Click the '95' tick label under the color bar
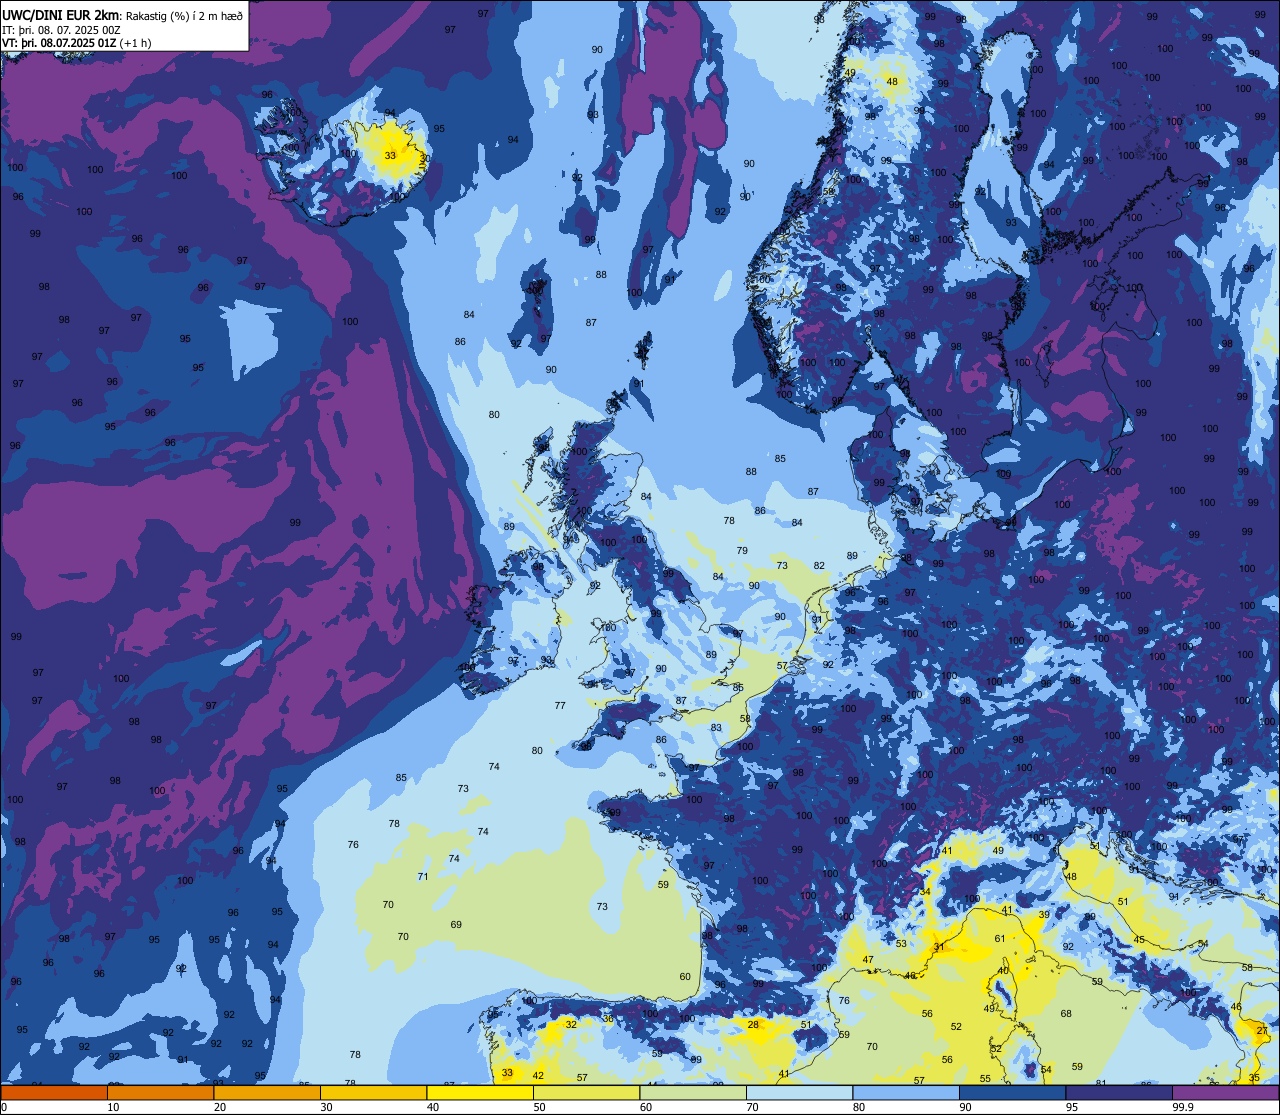 coord(1072,1107)
